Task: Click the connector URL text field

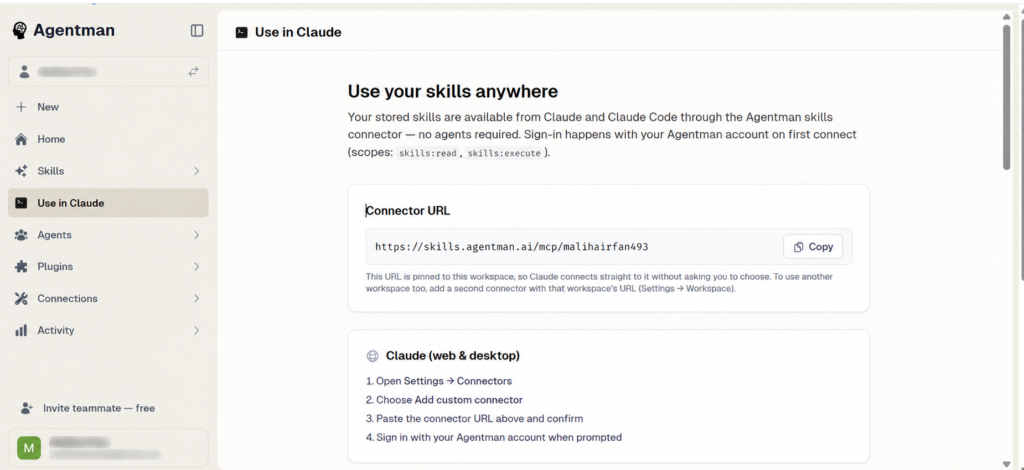Action: tap(609, 247)
